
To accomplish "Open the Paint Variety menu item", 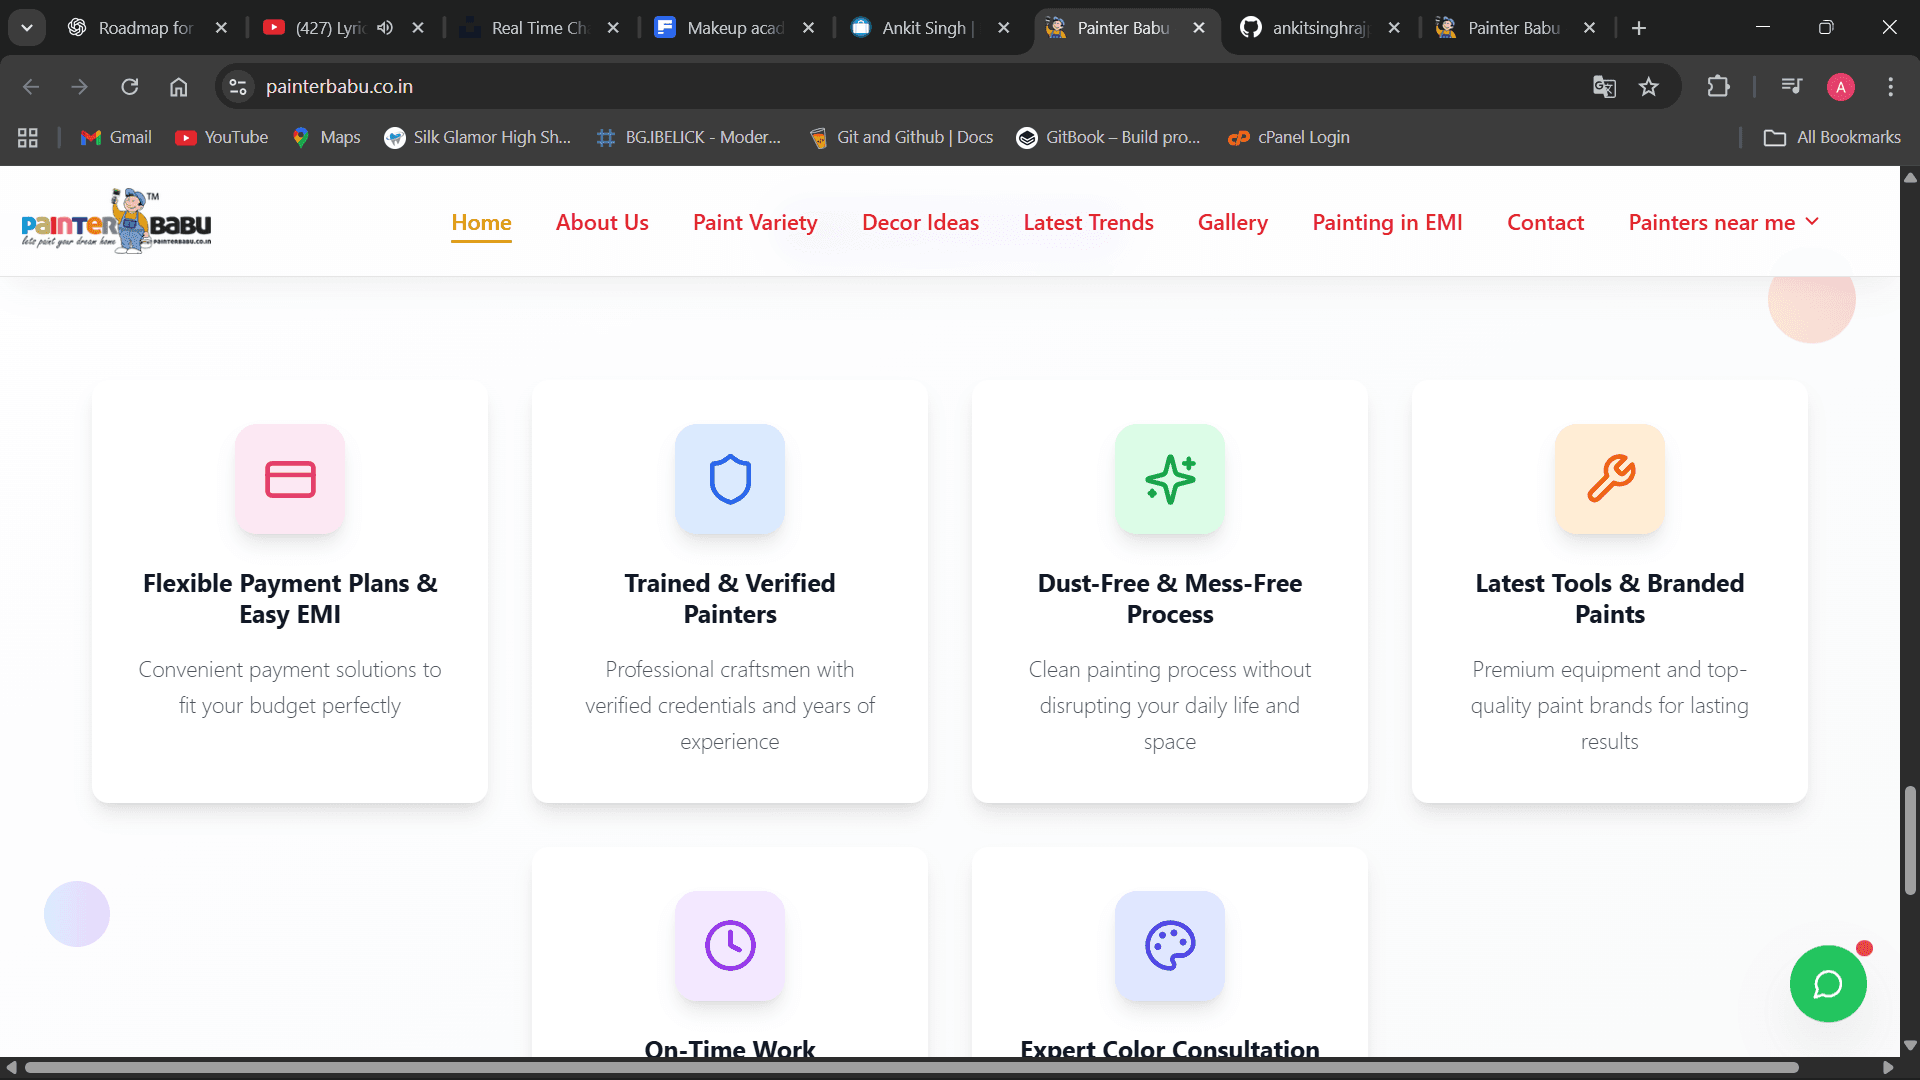I will click(755, 222).
